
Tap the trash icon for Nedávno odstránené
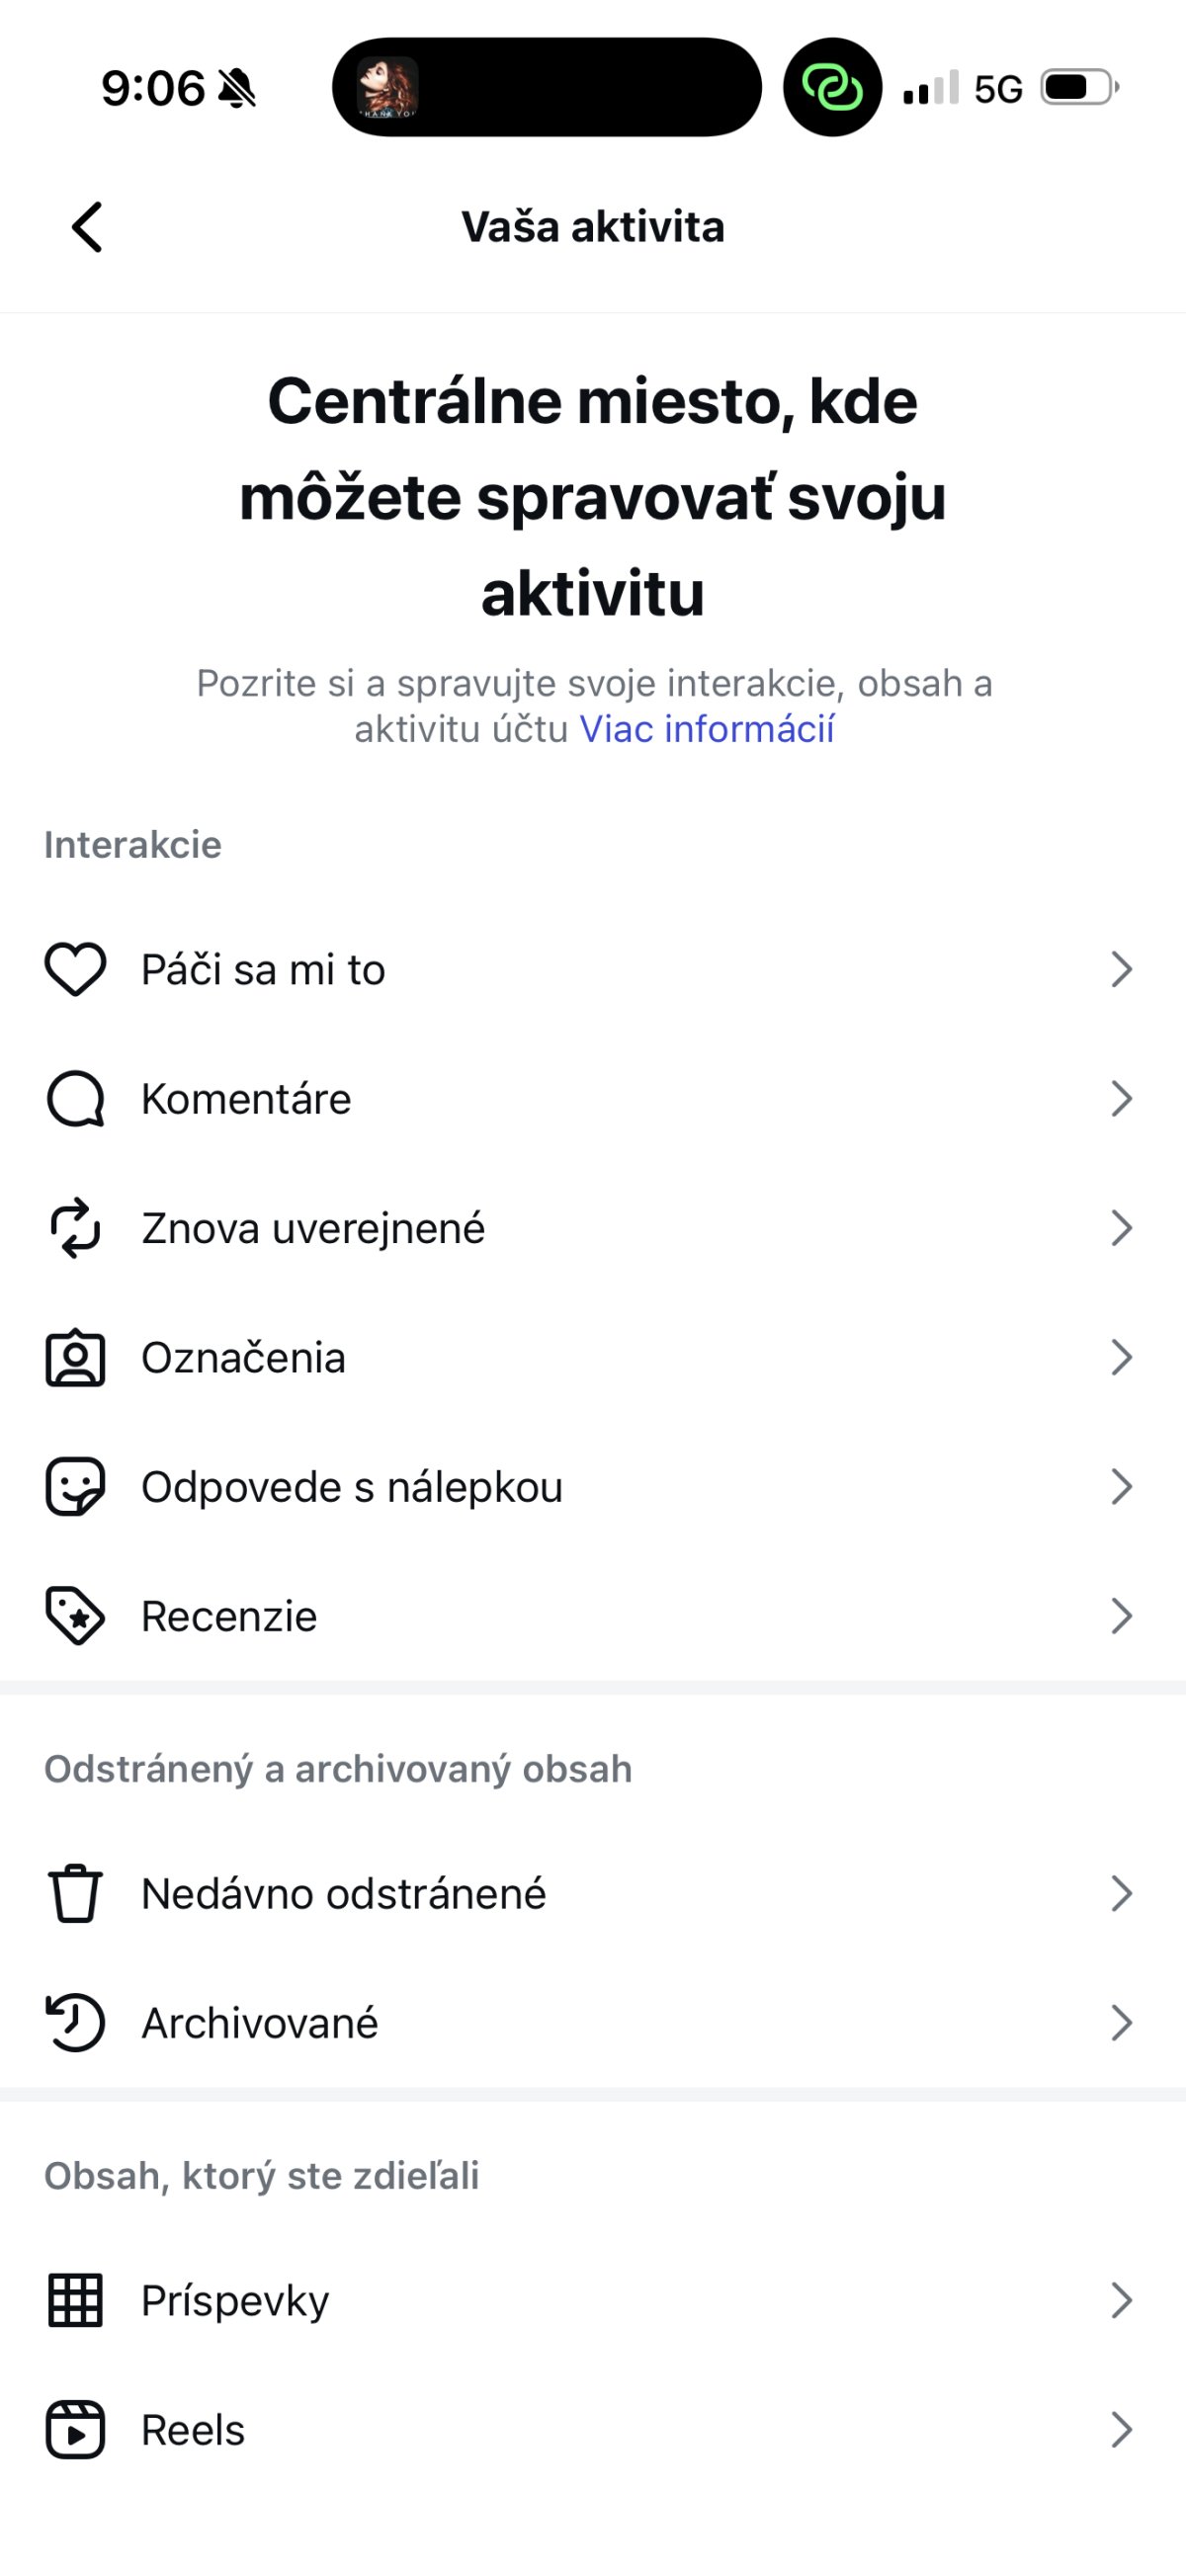pyautogui.click(x=75, y=1893)
